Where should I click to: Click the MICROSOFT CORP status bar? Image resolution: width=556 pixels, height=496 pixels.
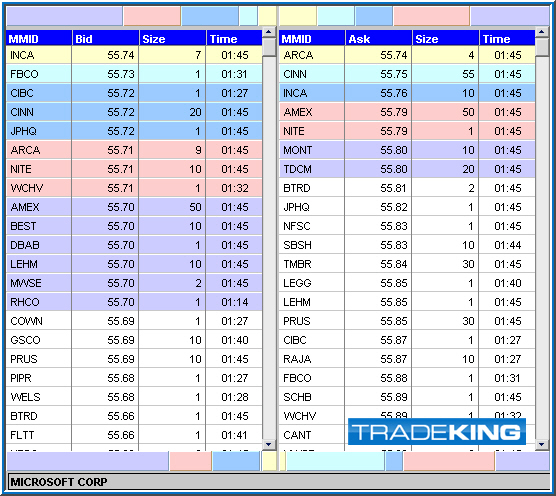tap(278, 482)
